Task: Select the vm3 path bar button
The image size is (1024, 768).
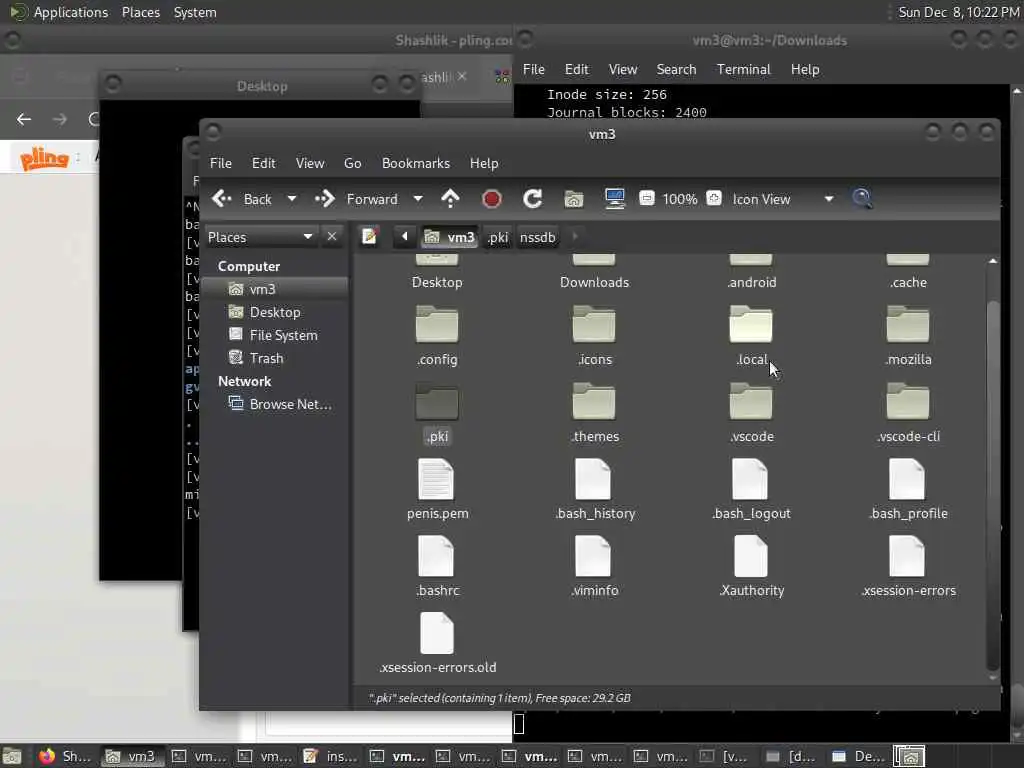Action: 449,237
